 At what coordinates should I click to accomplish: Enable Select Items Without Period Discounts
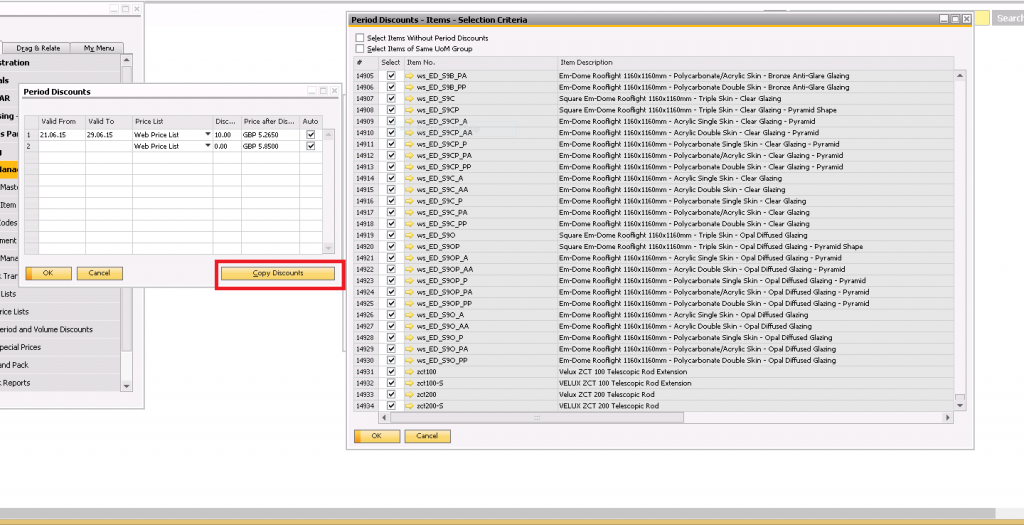click(x=360, y=38)
